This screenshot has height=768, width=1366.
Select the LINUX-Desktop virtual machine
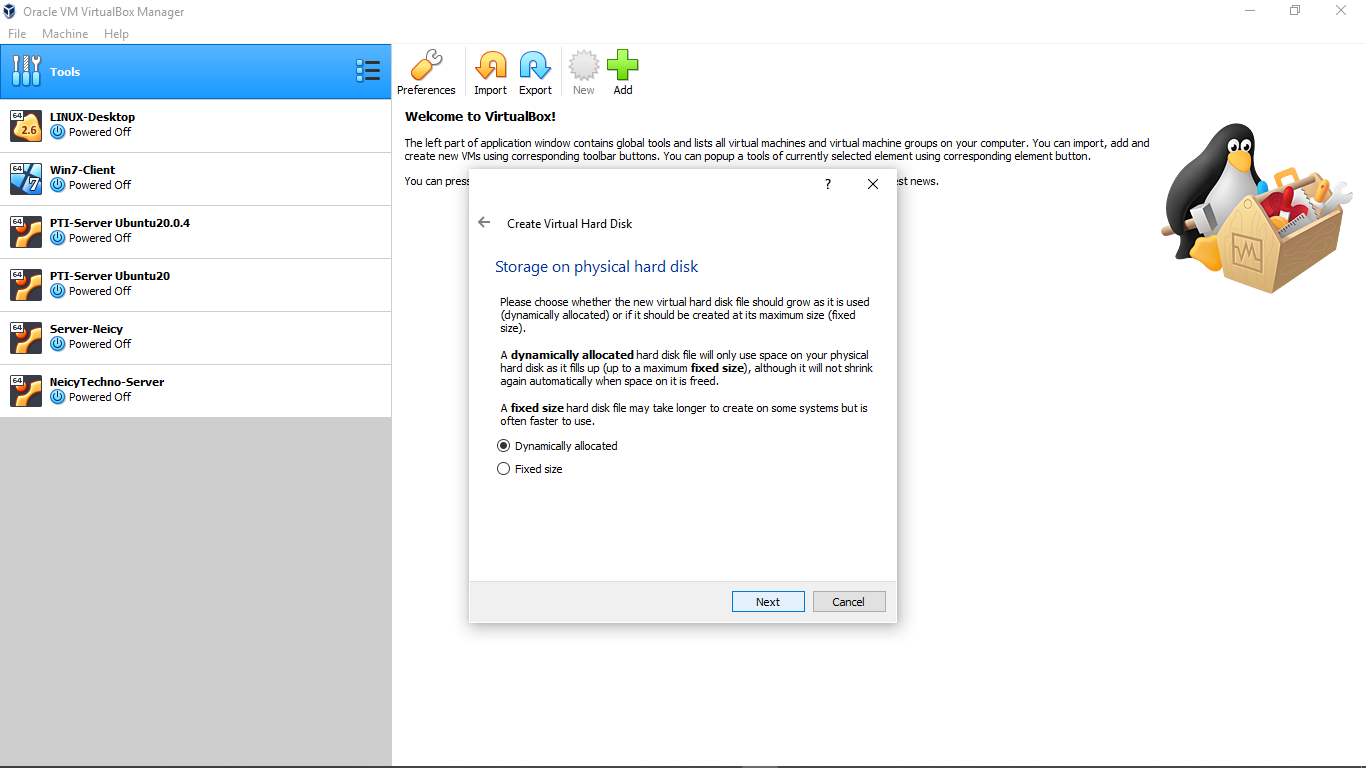(x=196, y=125)
